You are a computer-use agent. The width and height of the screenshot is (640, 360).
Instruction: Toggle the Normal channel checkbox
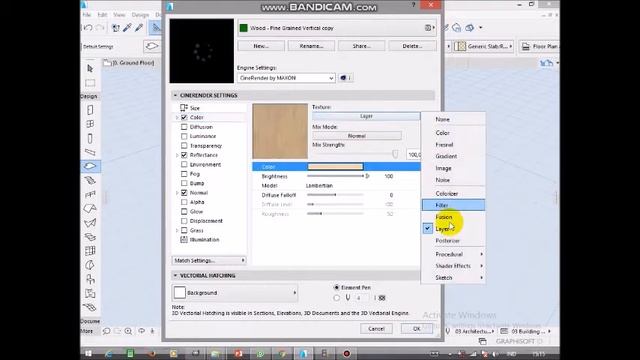184,193
